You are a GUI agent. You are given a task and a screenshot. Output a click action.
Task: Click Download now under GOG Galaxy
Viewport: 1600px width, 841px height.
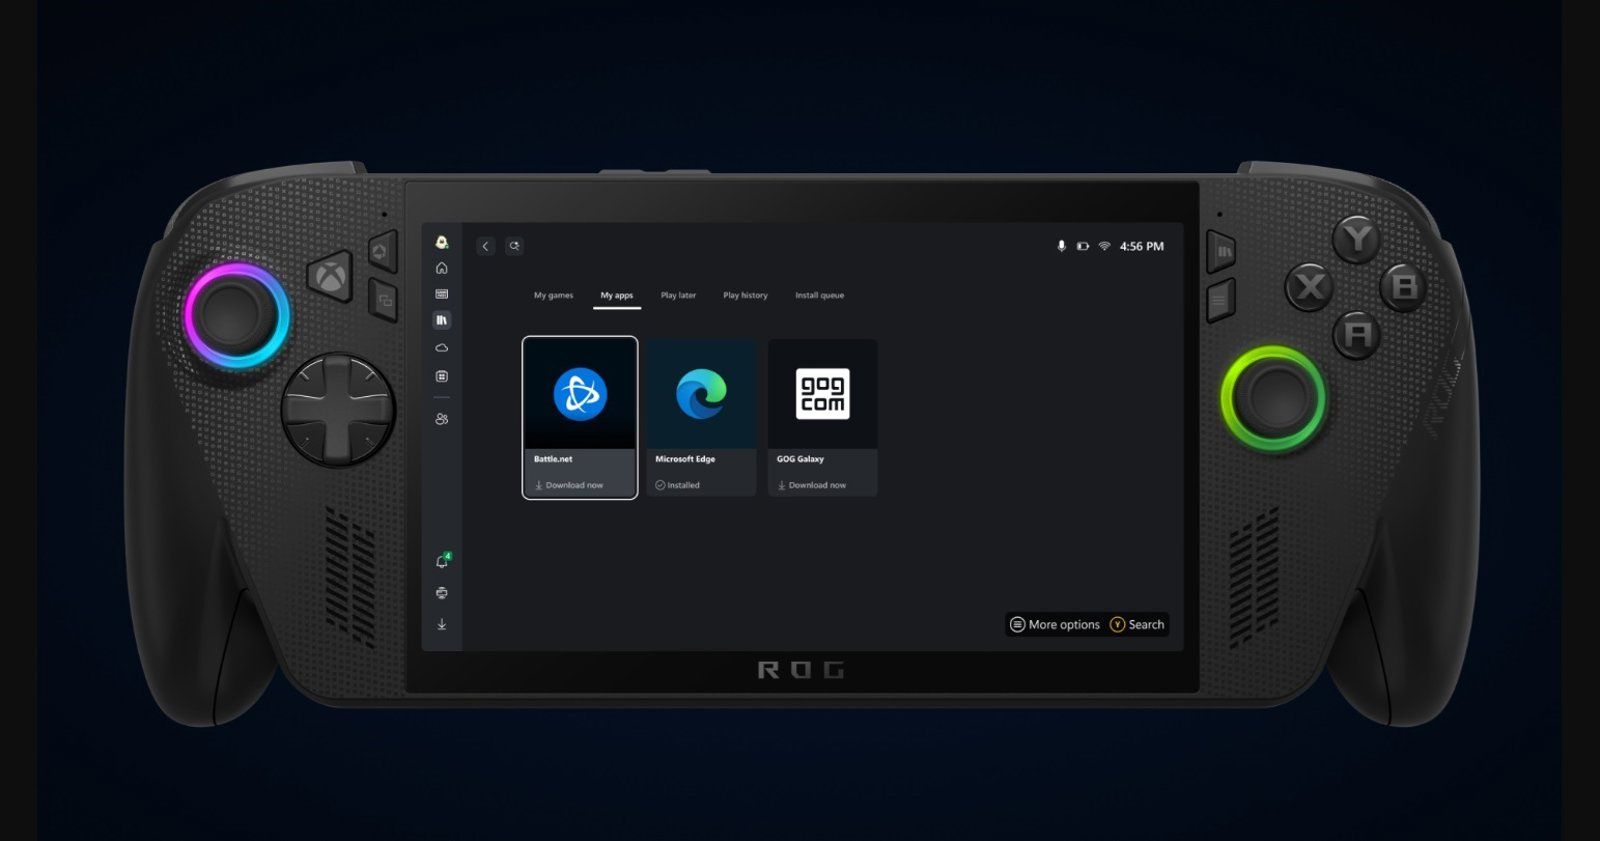812,485
